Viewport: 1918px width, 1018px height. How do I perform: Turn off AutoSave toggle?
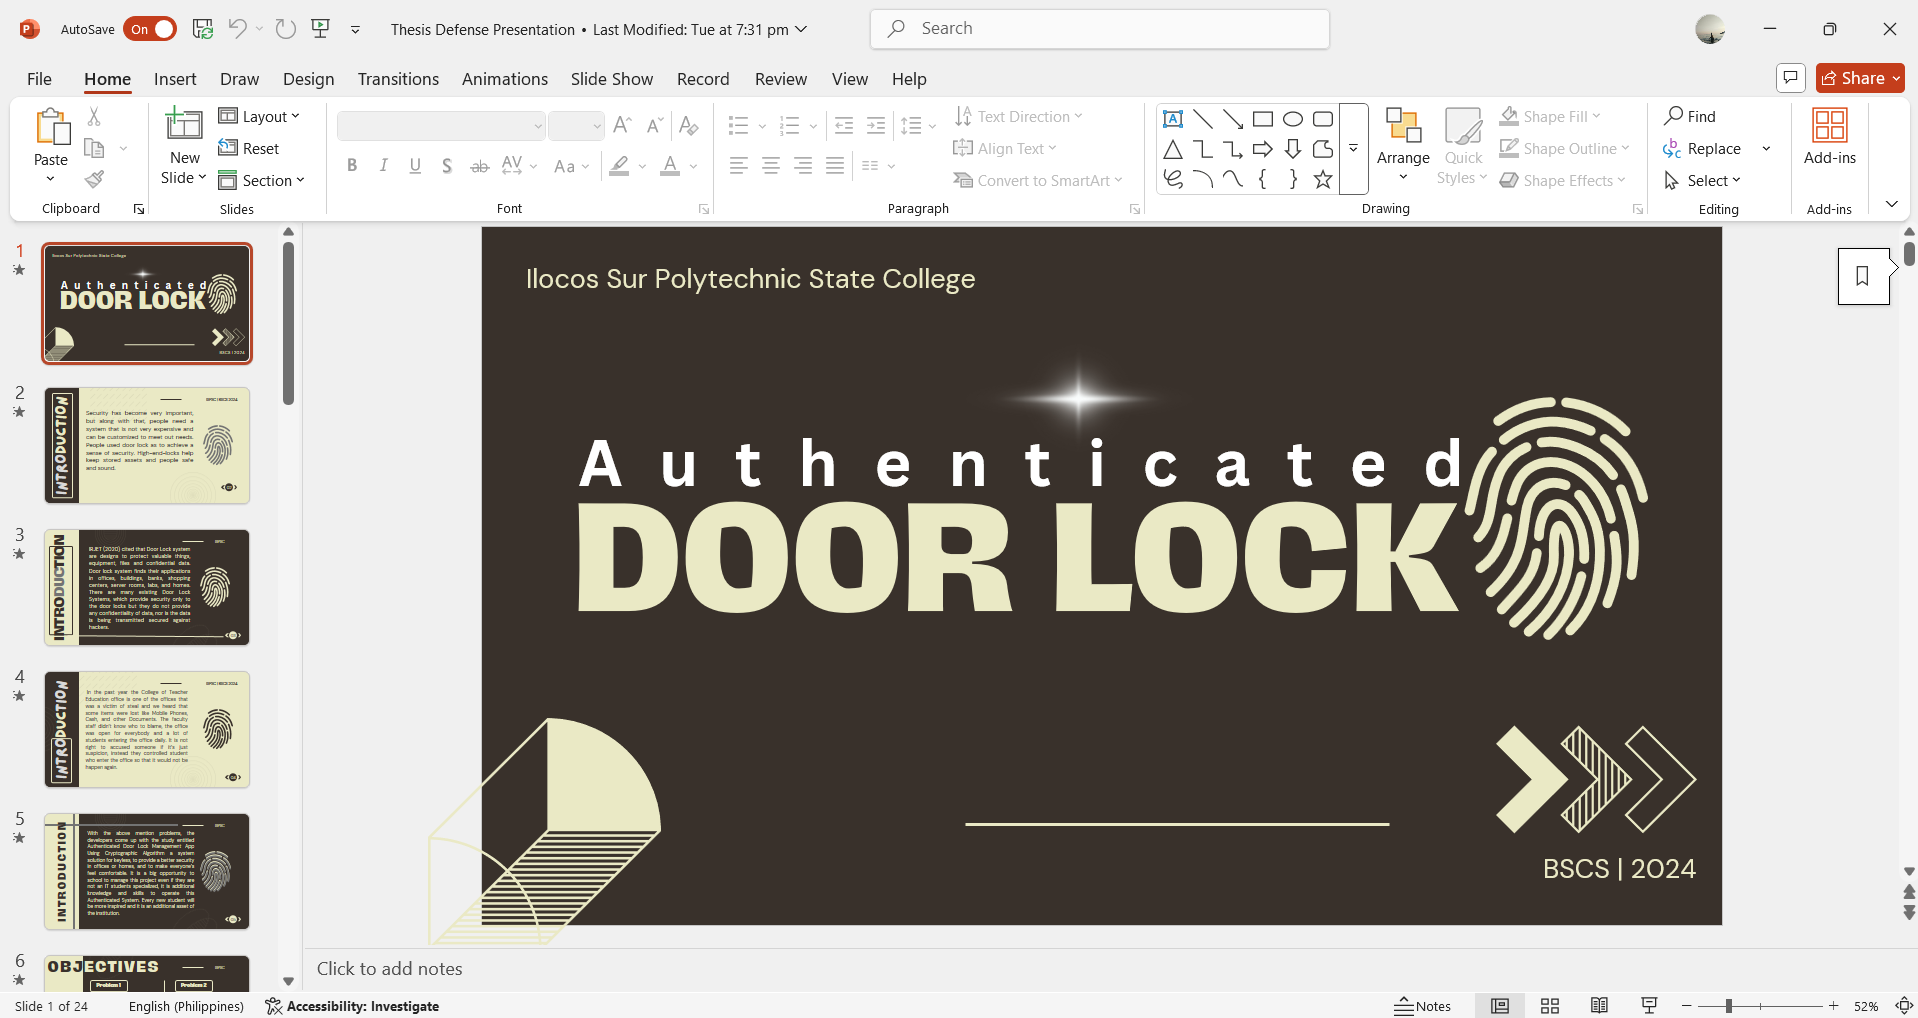tap(150, 29)
